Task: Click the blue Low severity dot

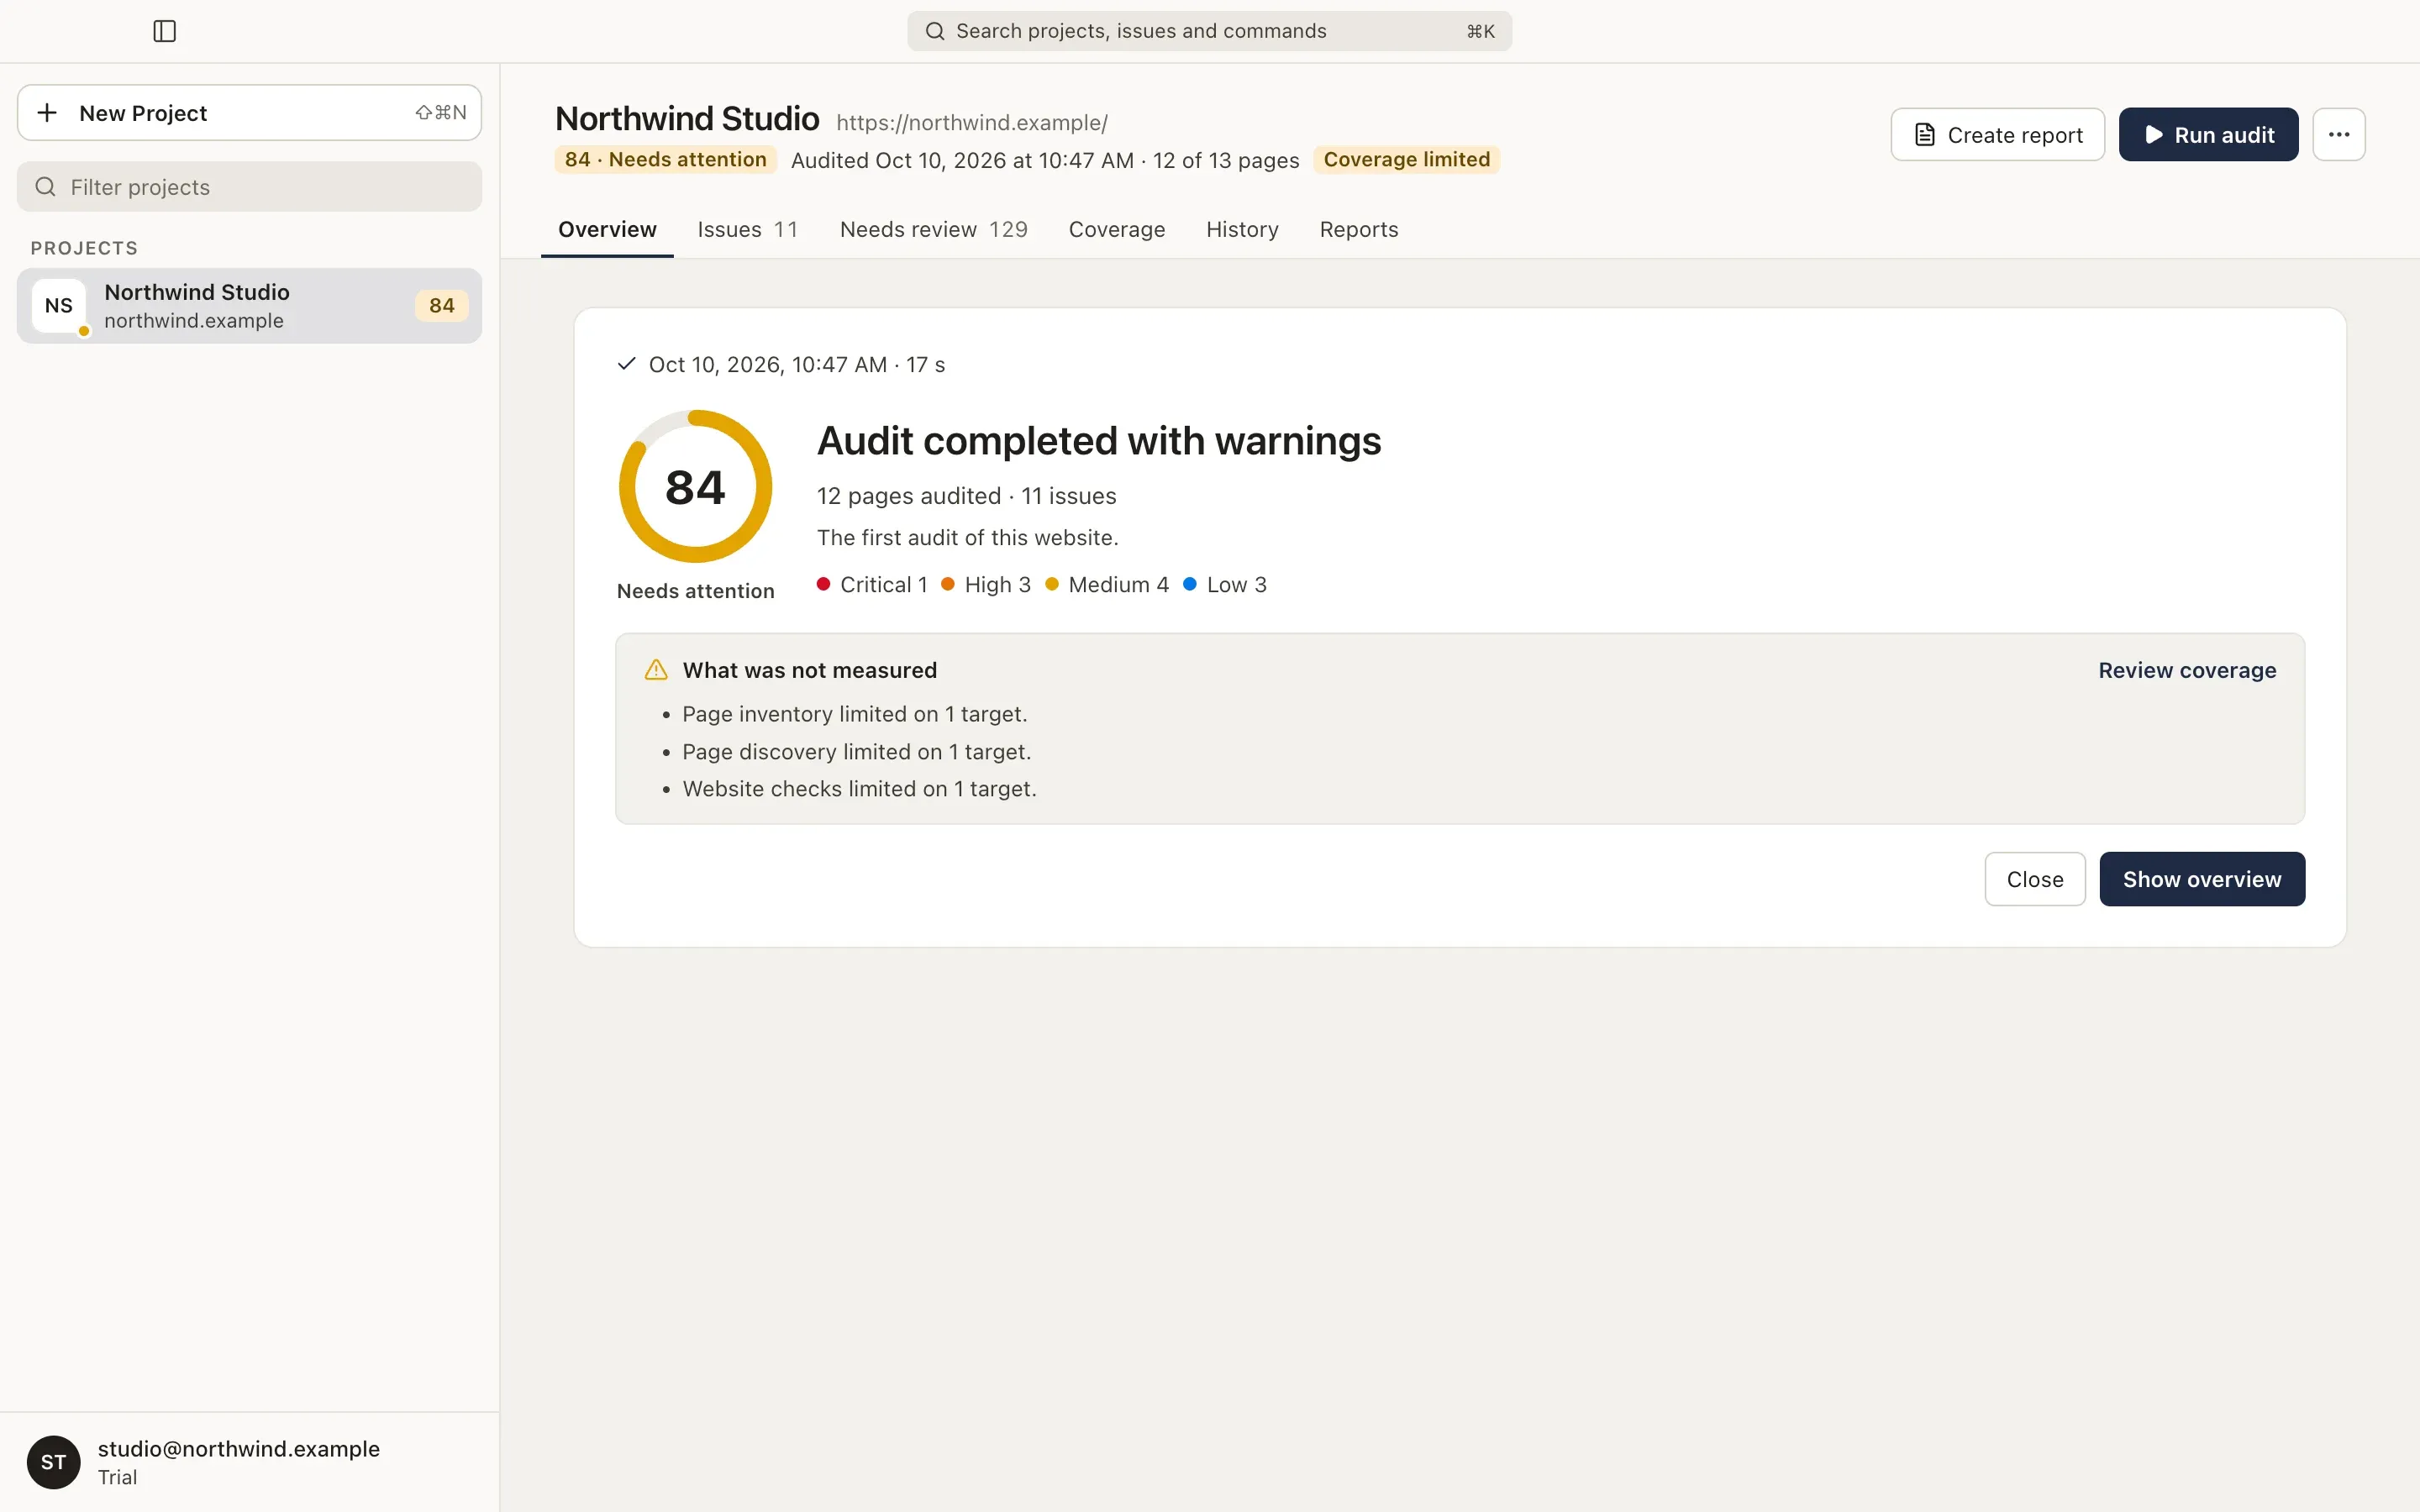Action: click(x=1190, y=584)
